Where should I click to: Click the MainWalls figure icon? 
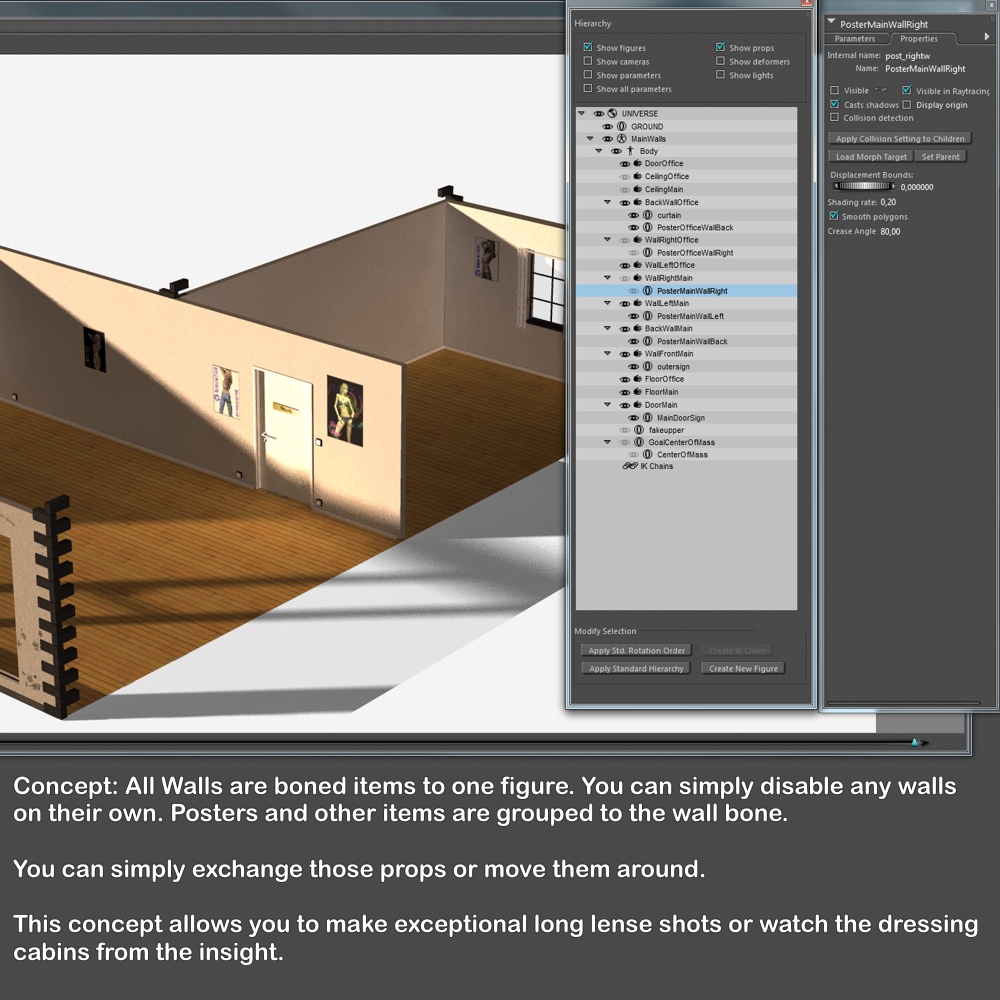tap(621, 138)
